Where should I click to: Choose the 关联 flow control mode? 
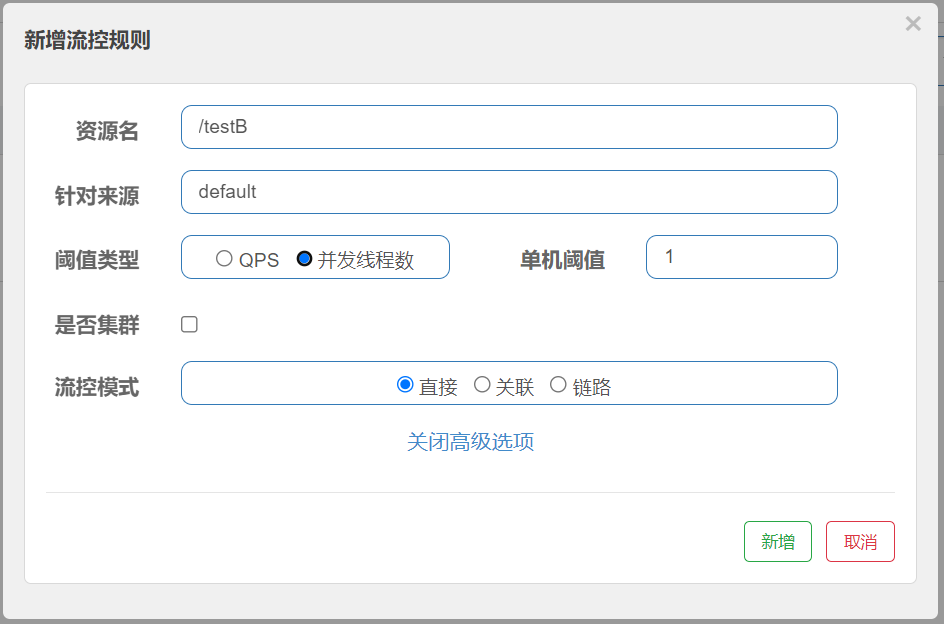pos(482,383)
